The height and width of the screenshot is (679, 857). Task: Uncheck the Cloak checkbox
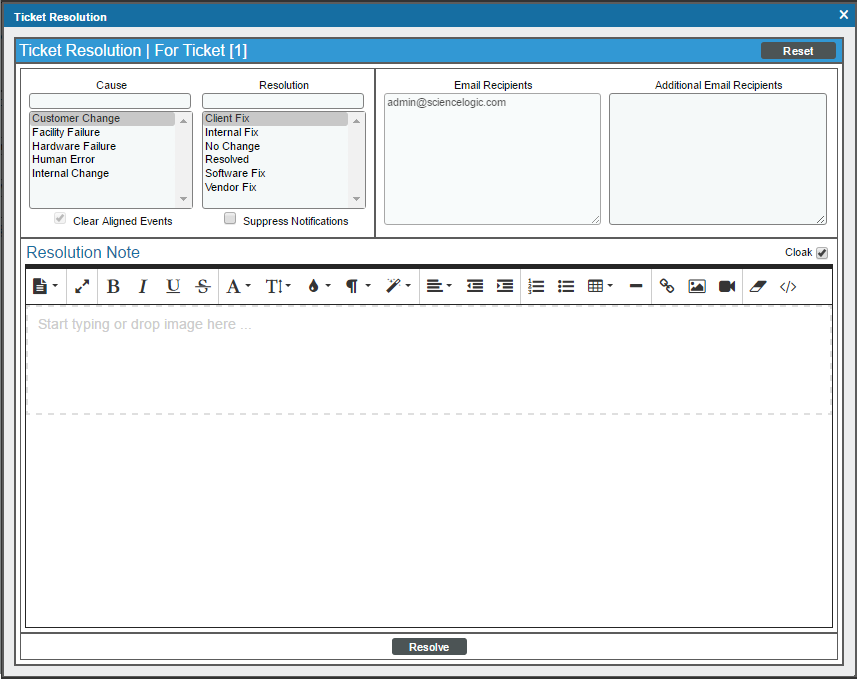coord(822,253)
